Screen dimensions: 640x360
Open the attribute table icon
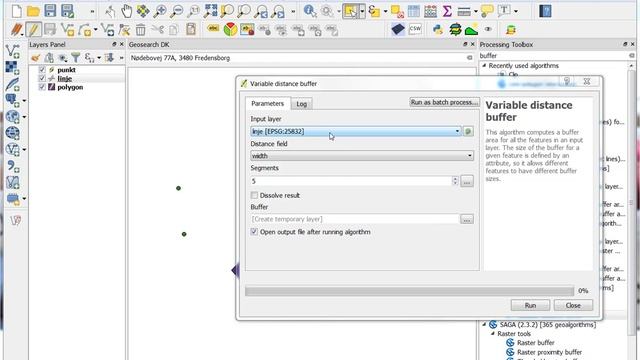413,11
